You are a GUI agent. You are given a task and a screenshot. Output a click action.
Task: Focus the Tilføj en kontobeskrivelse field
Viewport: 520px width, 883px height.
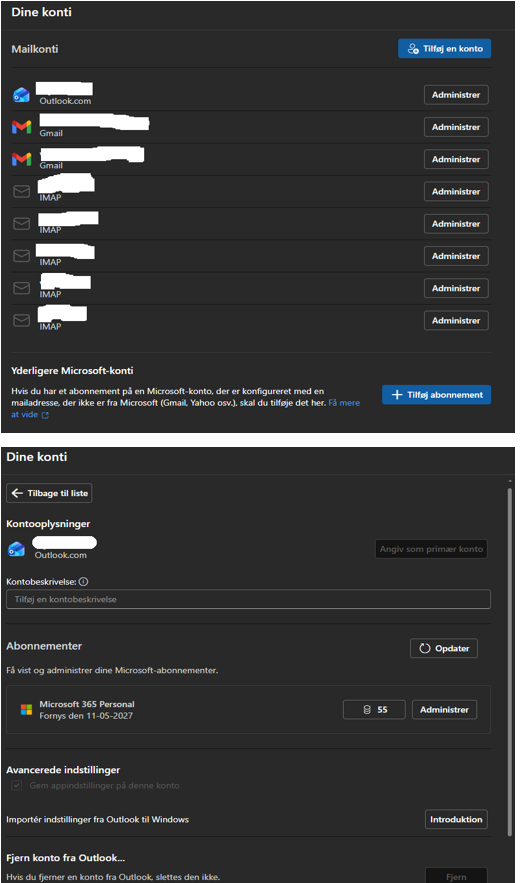point(248,599)
